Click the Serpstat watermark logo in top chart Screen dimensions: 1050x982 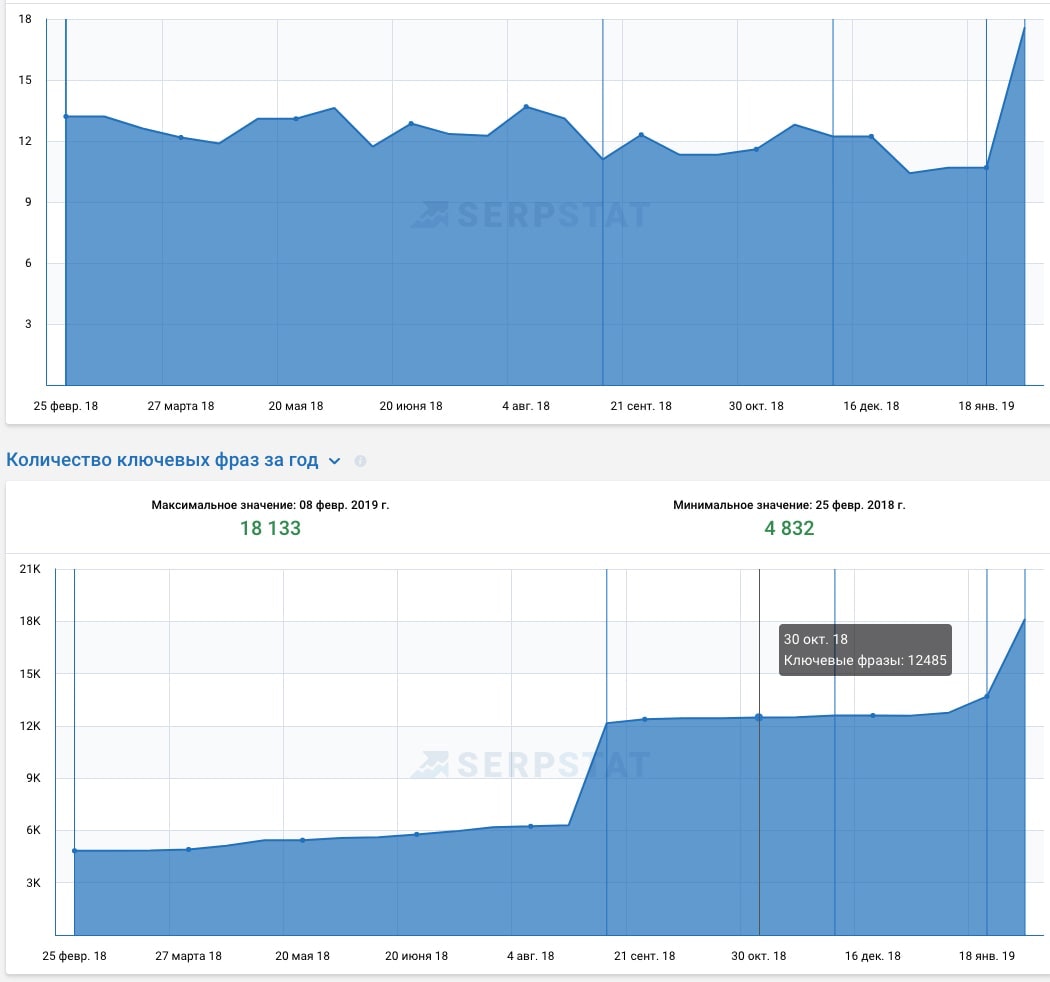(x=530, y=214)
